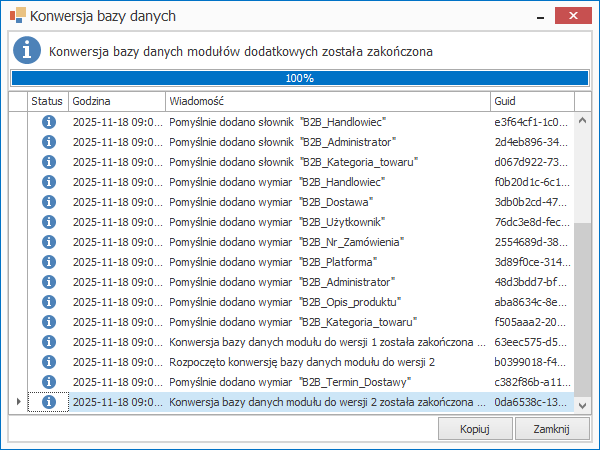The width and height of the screenshot is (600, 450).
Task: Select the row indicator arrow of the last row
Action: pos(17,402)
